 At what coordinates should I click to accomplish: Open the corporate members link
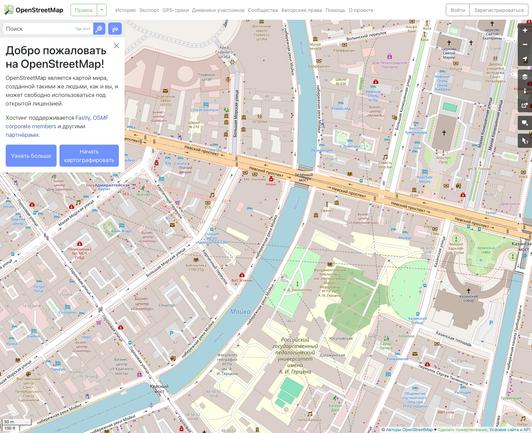point(31,126)
